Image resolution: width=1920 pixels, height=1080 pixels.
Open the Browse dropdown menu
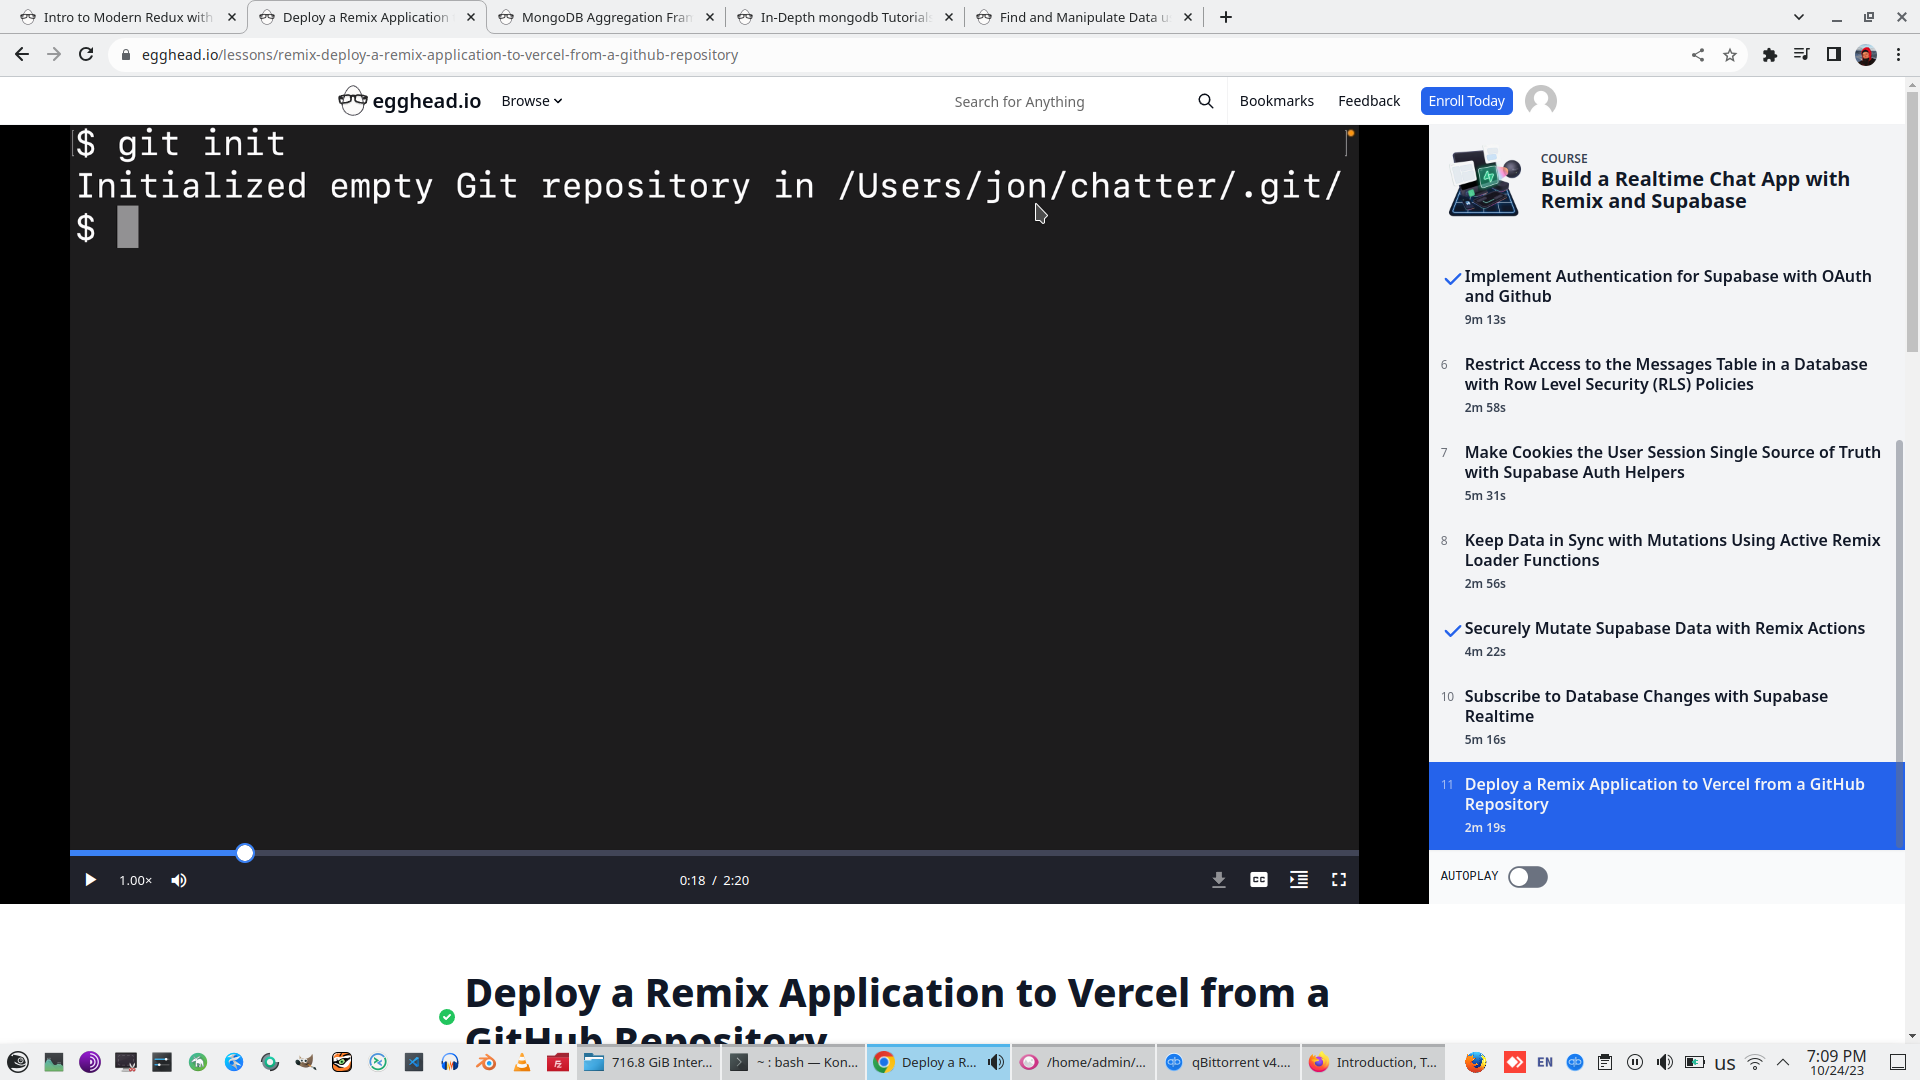531,101
